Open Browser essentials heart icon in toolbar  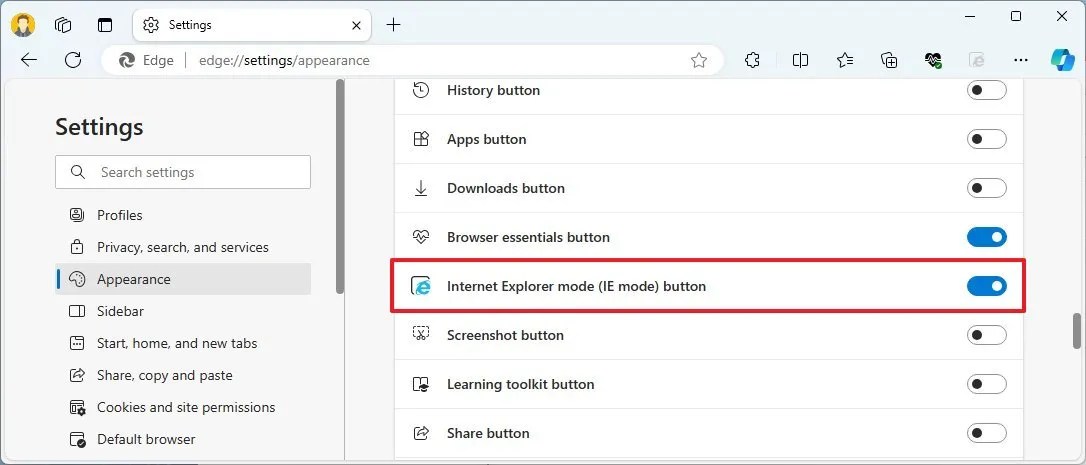[x=933, y=60]
